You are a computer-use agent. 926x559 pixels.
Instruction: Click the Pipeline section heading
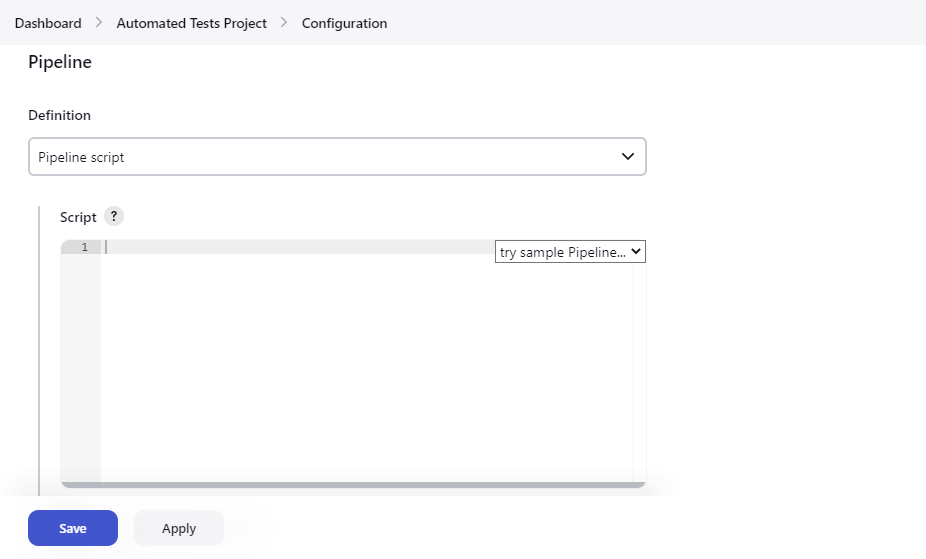[x=60, y=62]
